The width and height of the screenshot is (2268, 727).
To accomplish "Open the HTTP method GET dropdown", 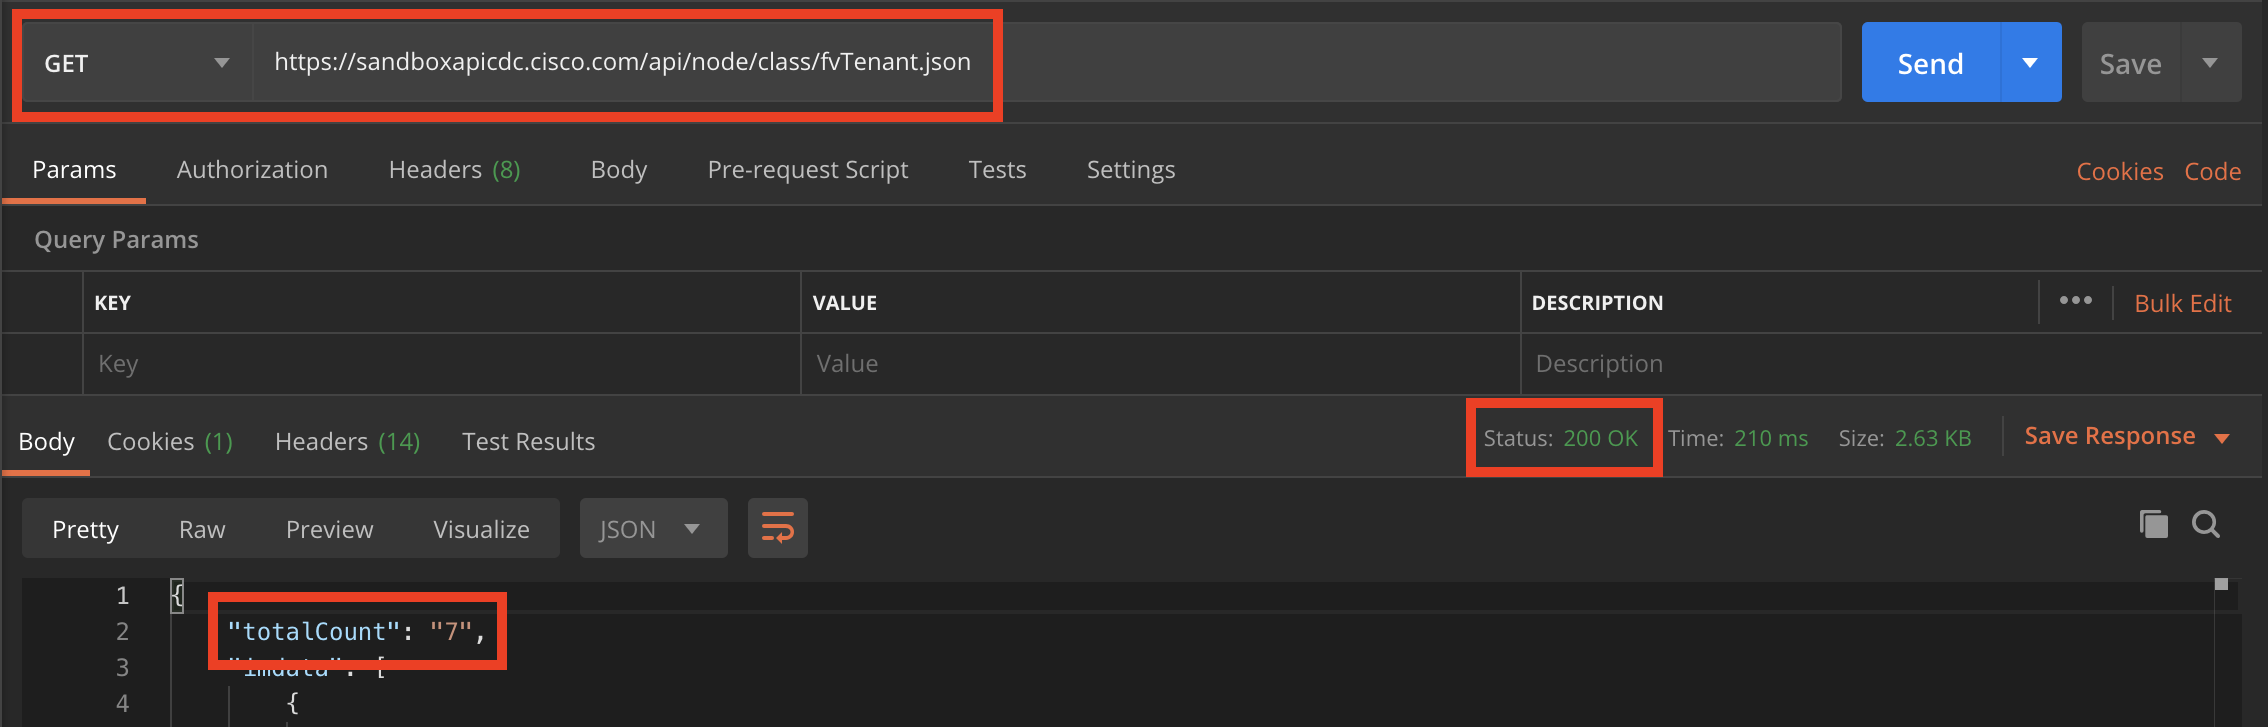I will click(x=136, y=63).
